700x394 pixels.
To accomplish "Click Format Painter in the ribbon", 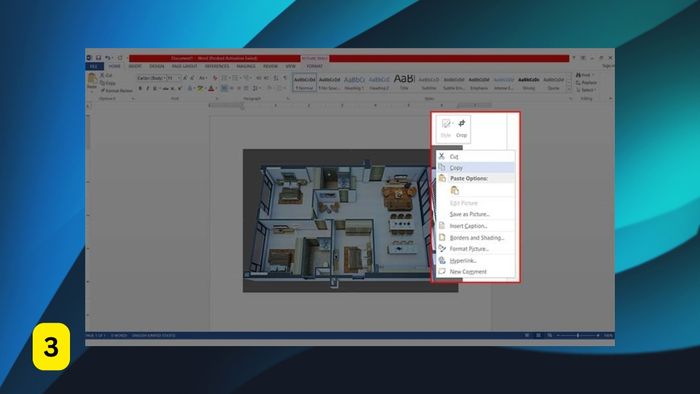I will pyautogui.click(x=117, y=91).
